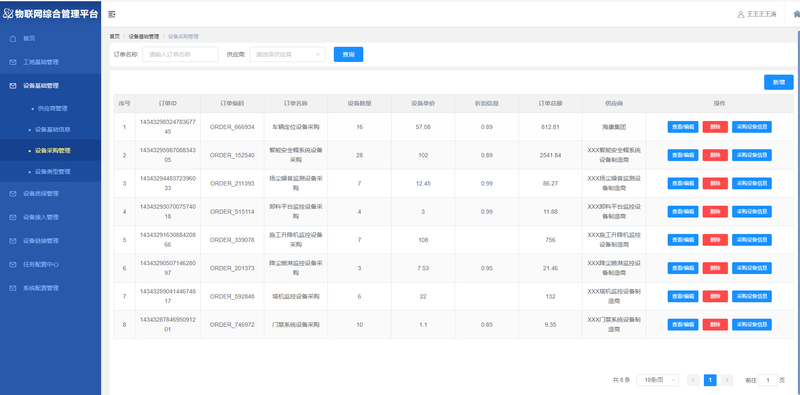Viewport: 800px width, 395px height.
Task: Click the 订单总额 column header
Action: click(551, 103)
